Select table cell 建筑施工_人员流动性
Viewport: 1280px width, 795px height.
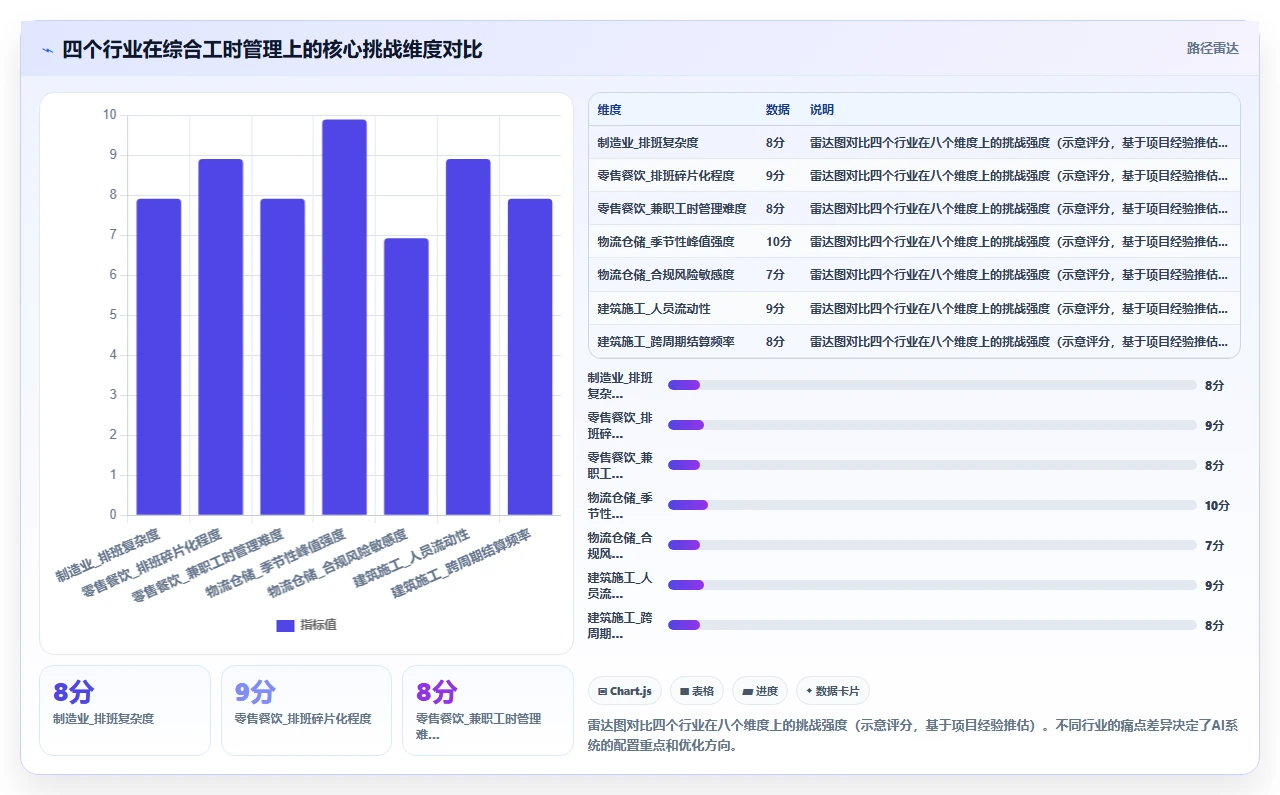click(x=654, y=308)
